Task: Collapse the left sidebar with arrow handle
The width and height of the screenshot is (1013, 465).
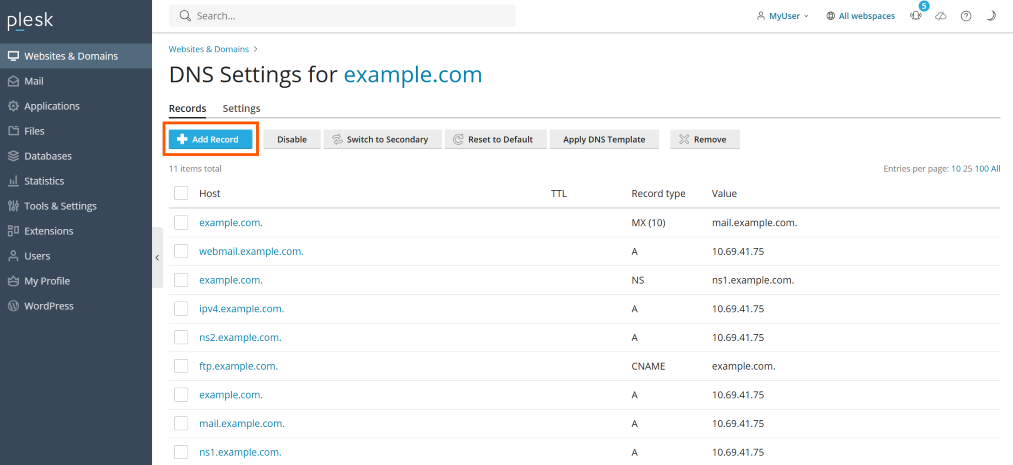Action: pos(157,257)
